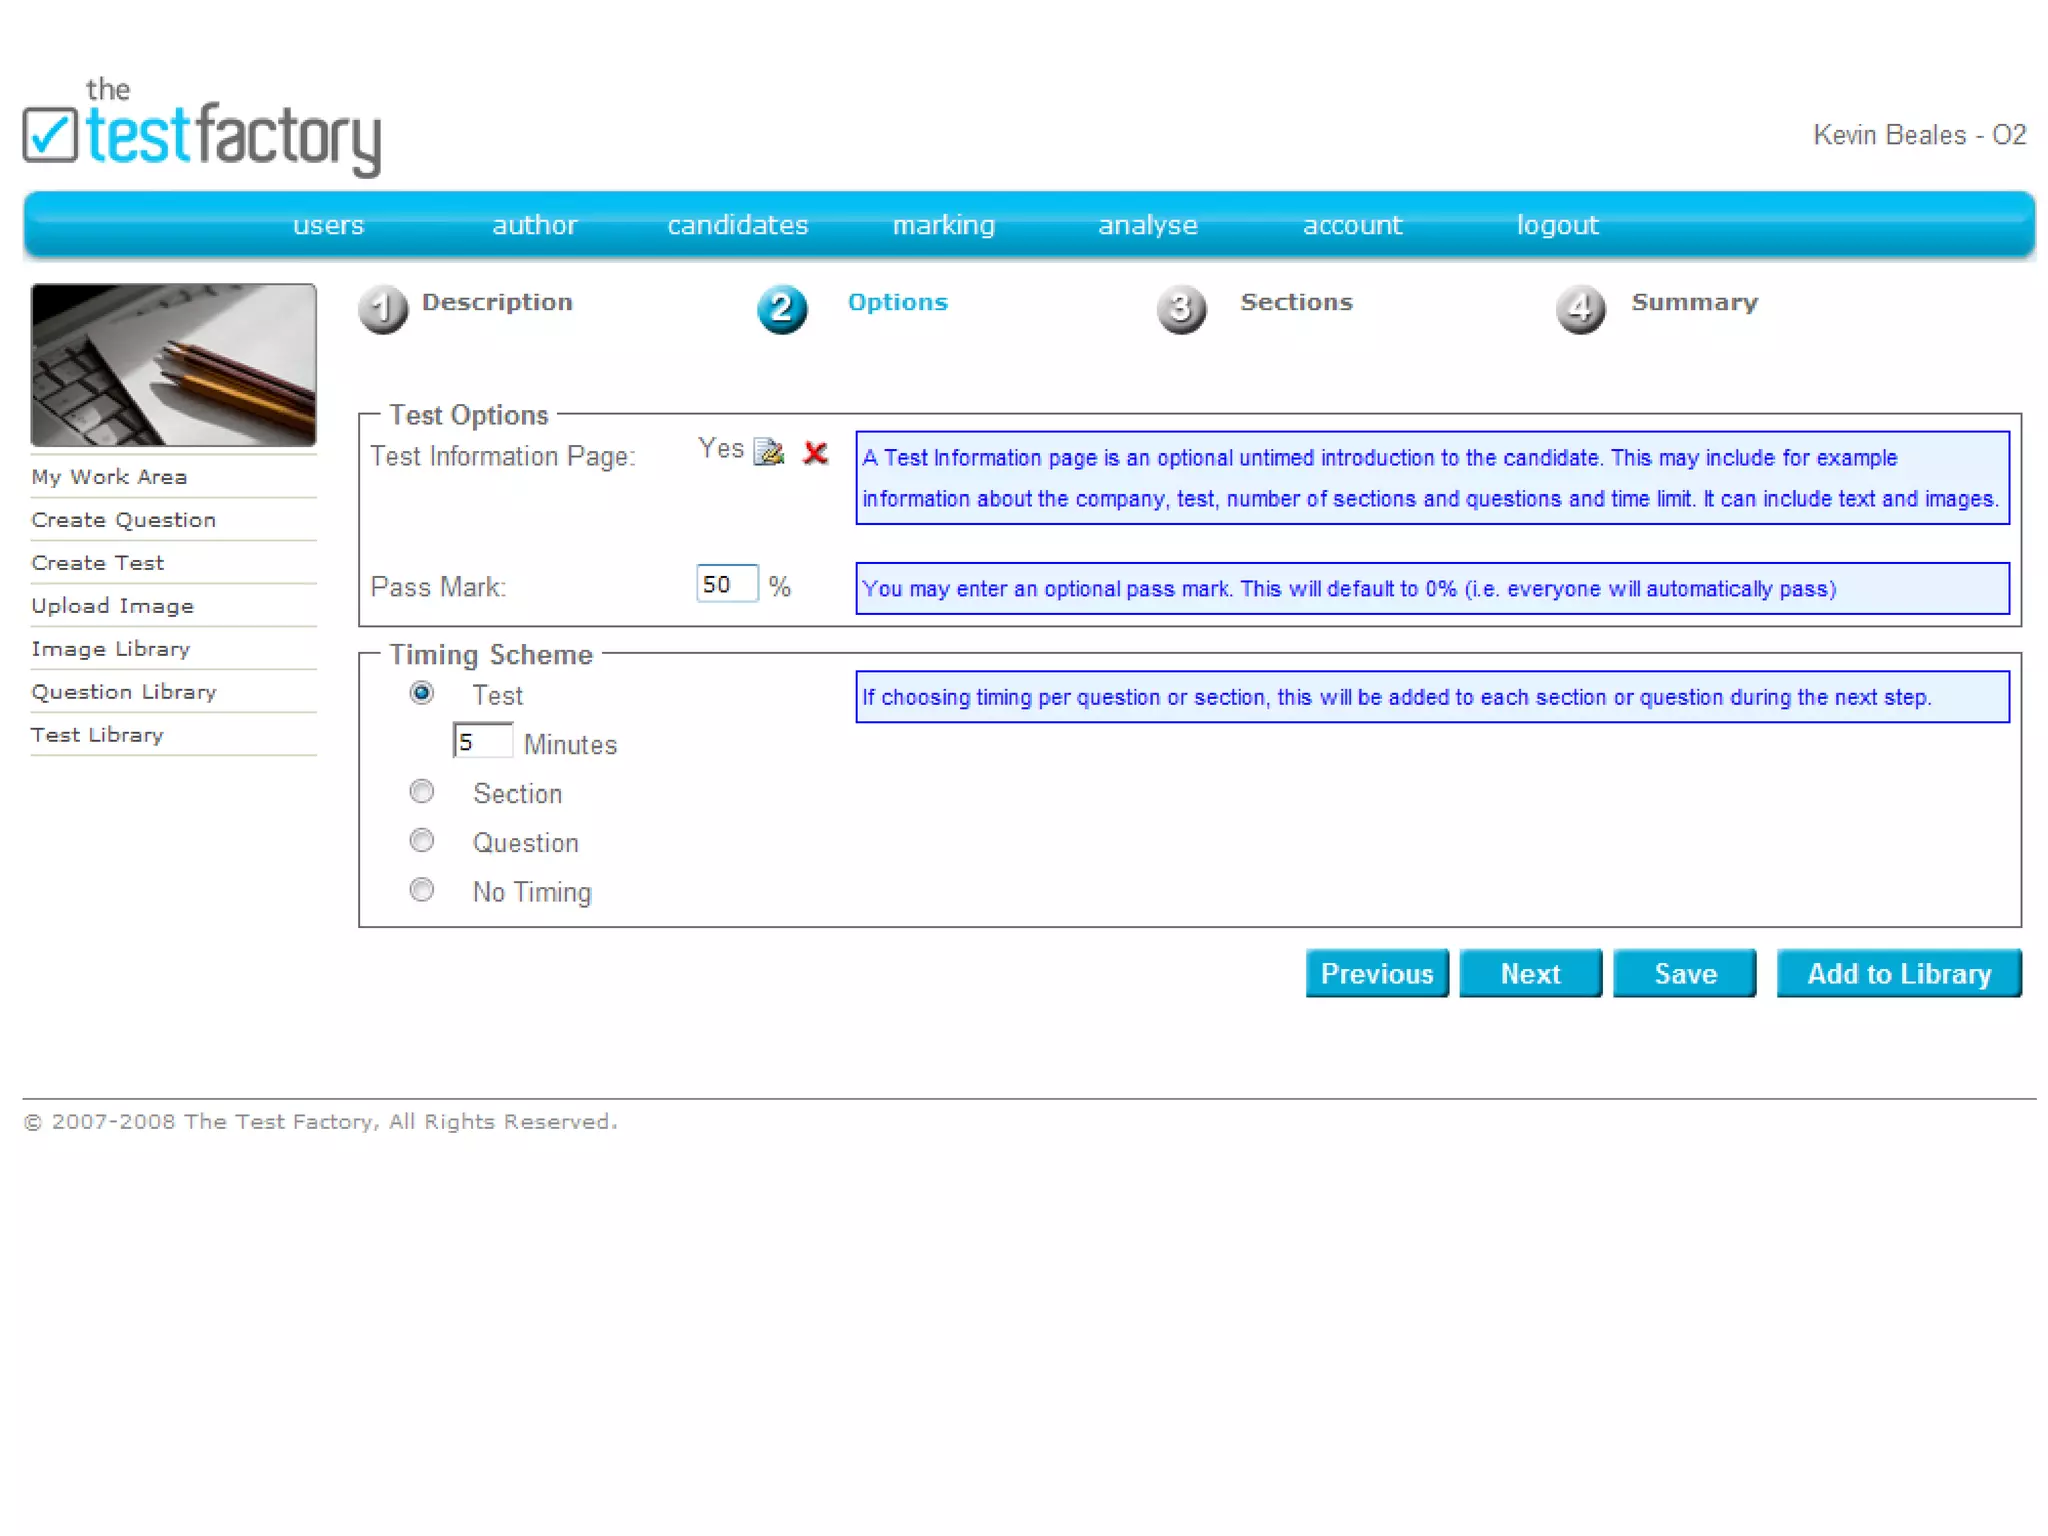
Task: Click the Minutes input field
Action: pos(483,741)
